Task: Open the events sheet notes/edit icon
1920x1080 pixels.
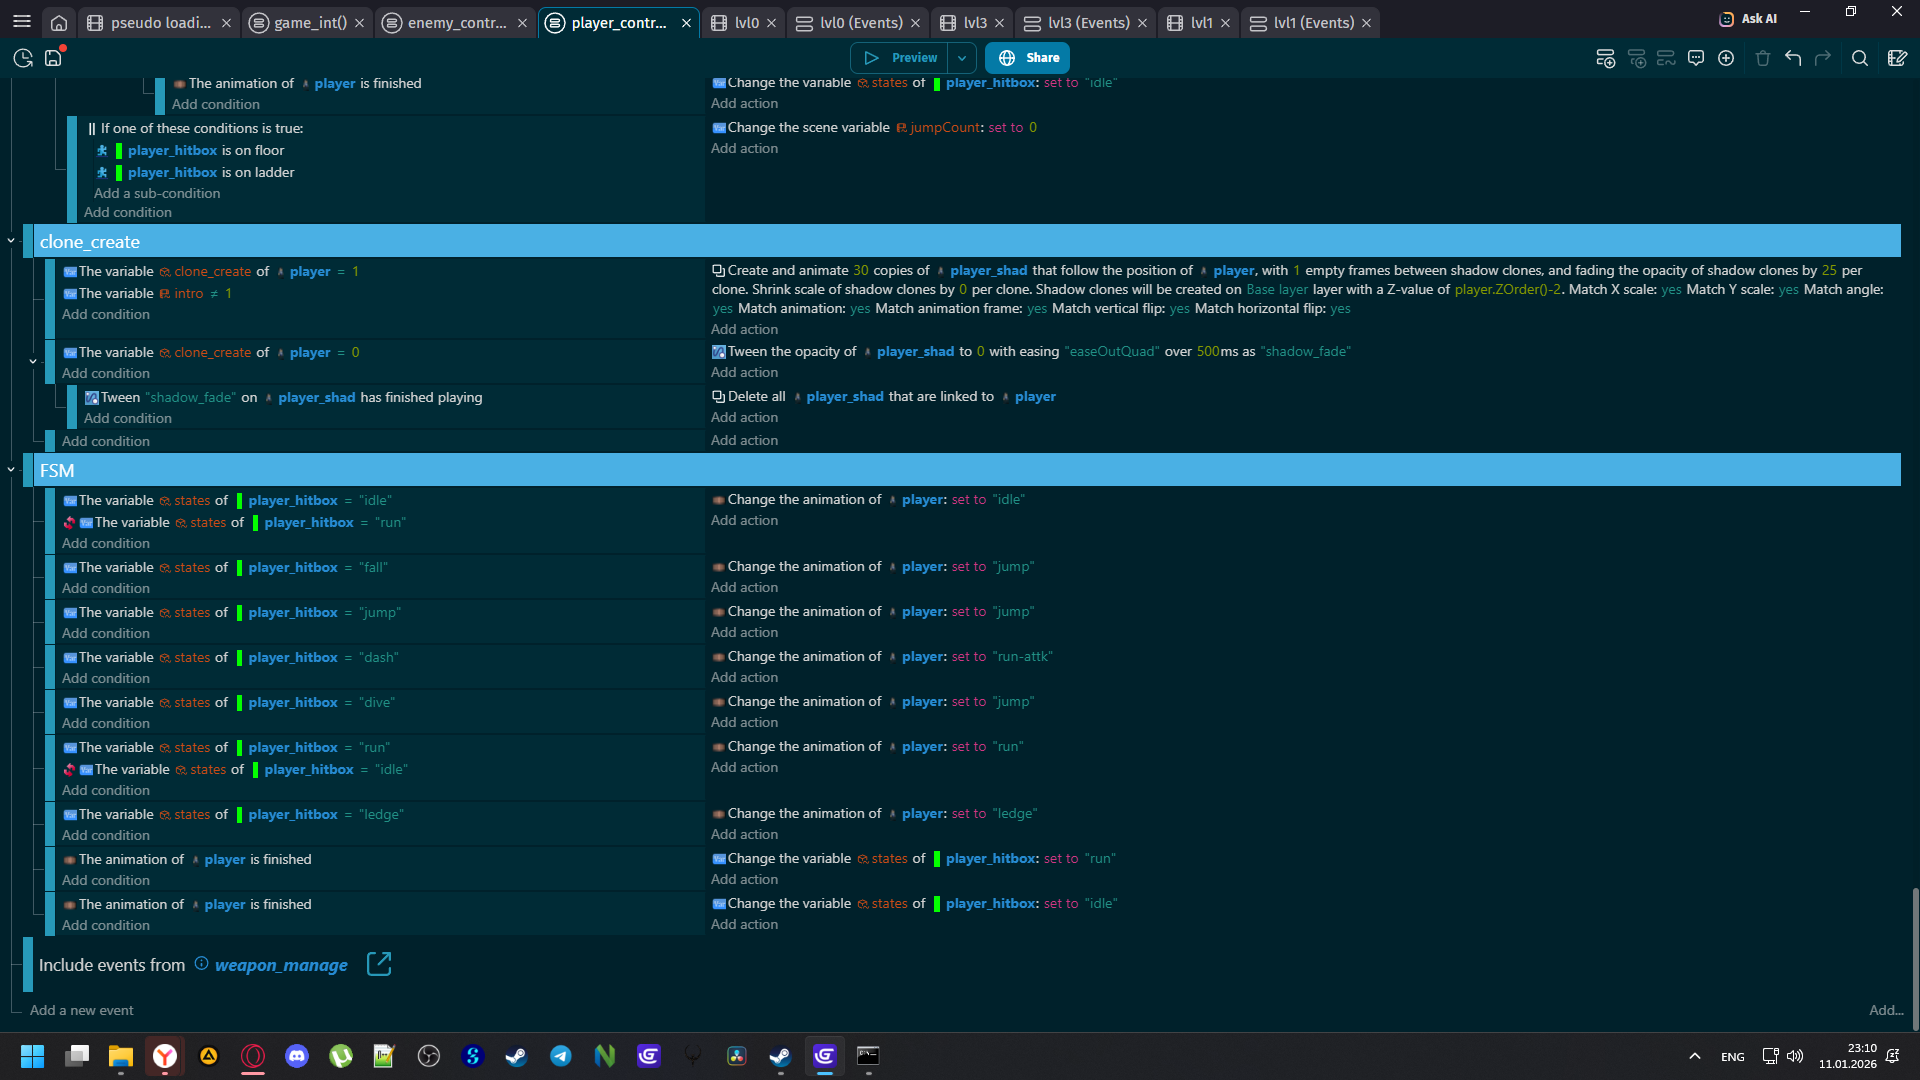Action: (x=1897, y=58)
